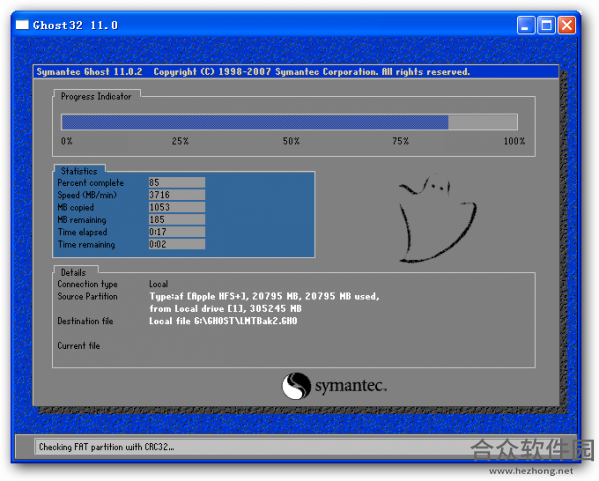
Task: Click the Time remaining label
Action: tap(86, 245)
